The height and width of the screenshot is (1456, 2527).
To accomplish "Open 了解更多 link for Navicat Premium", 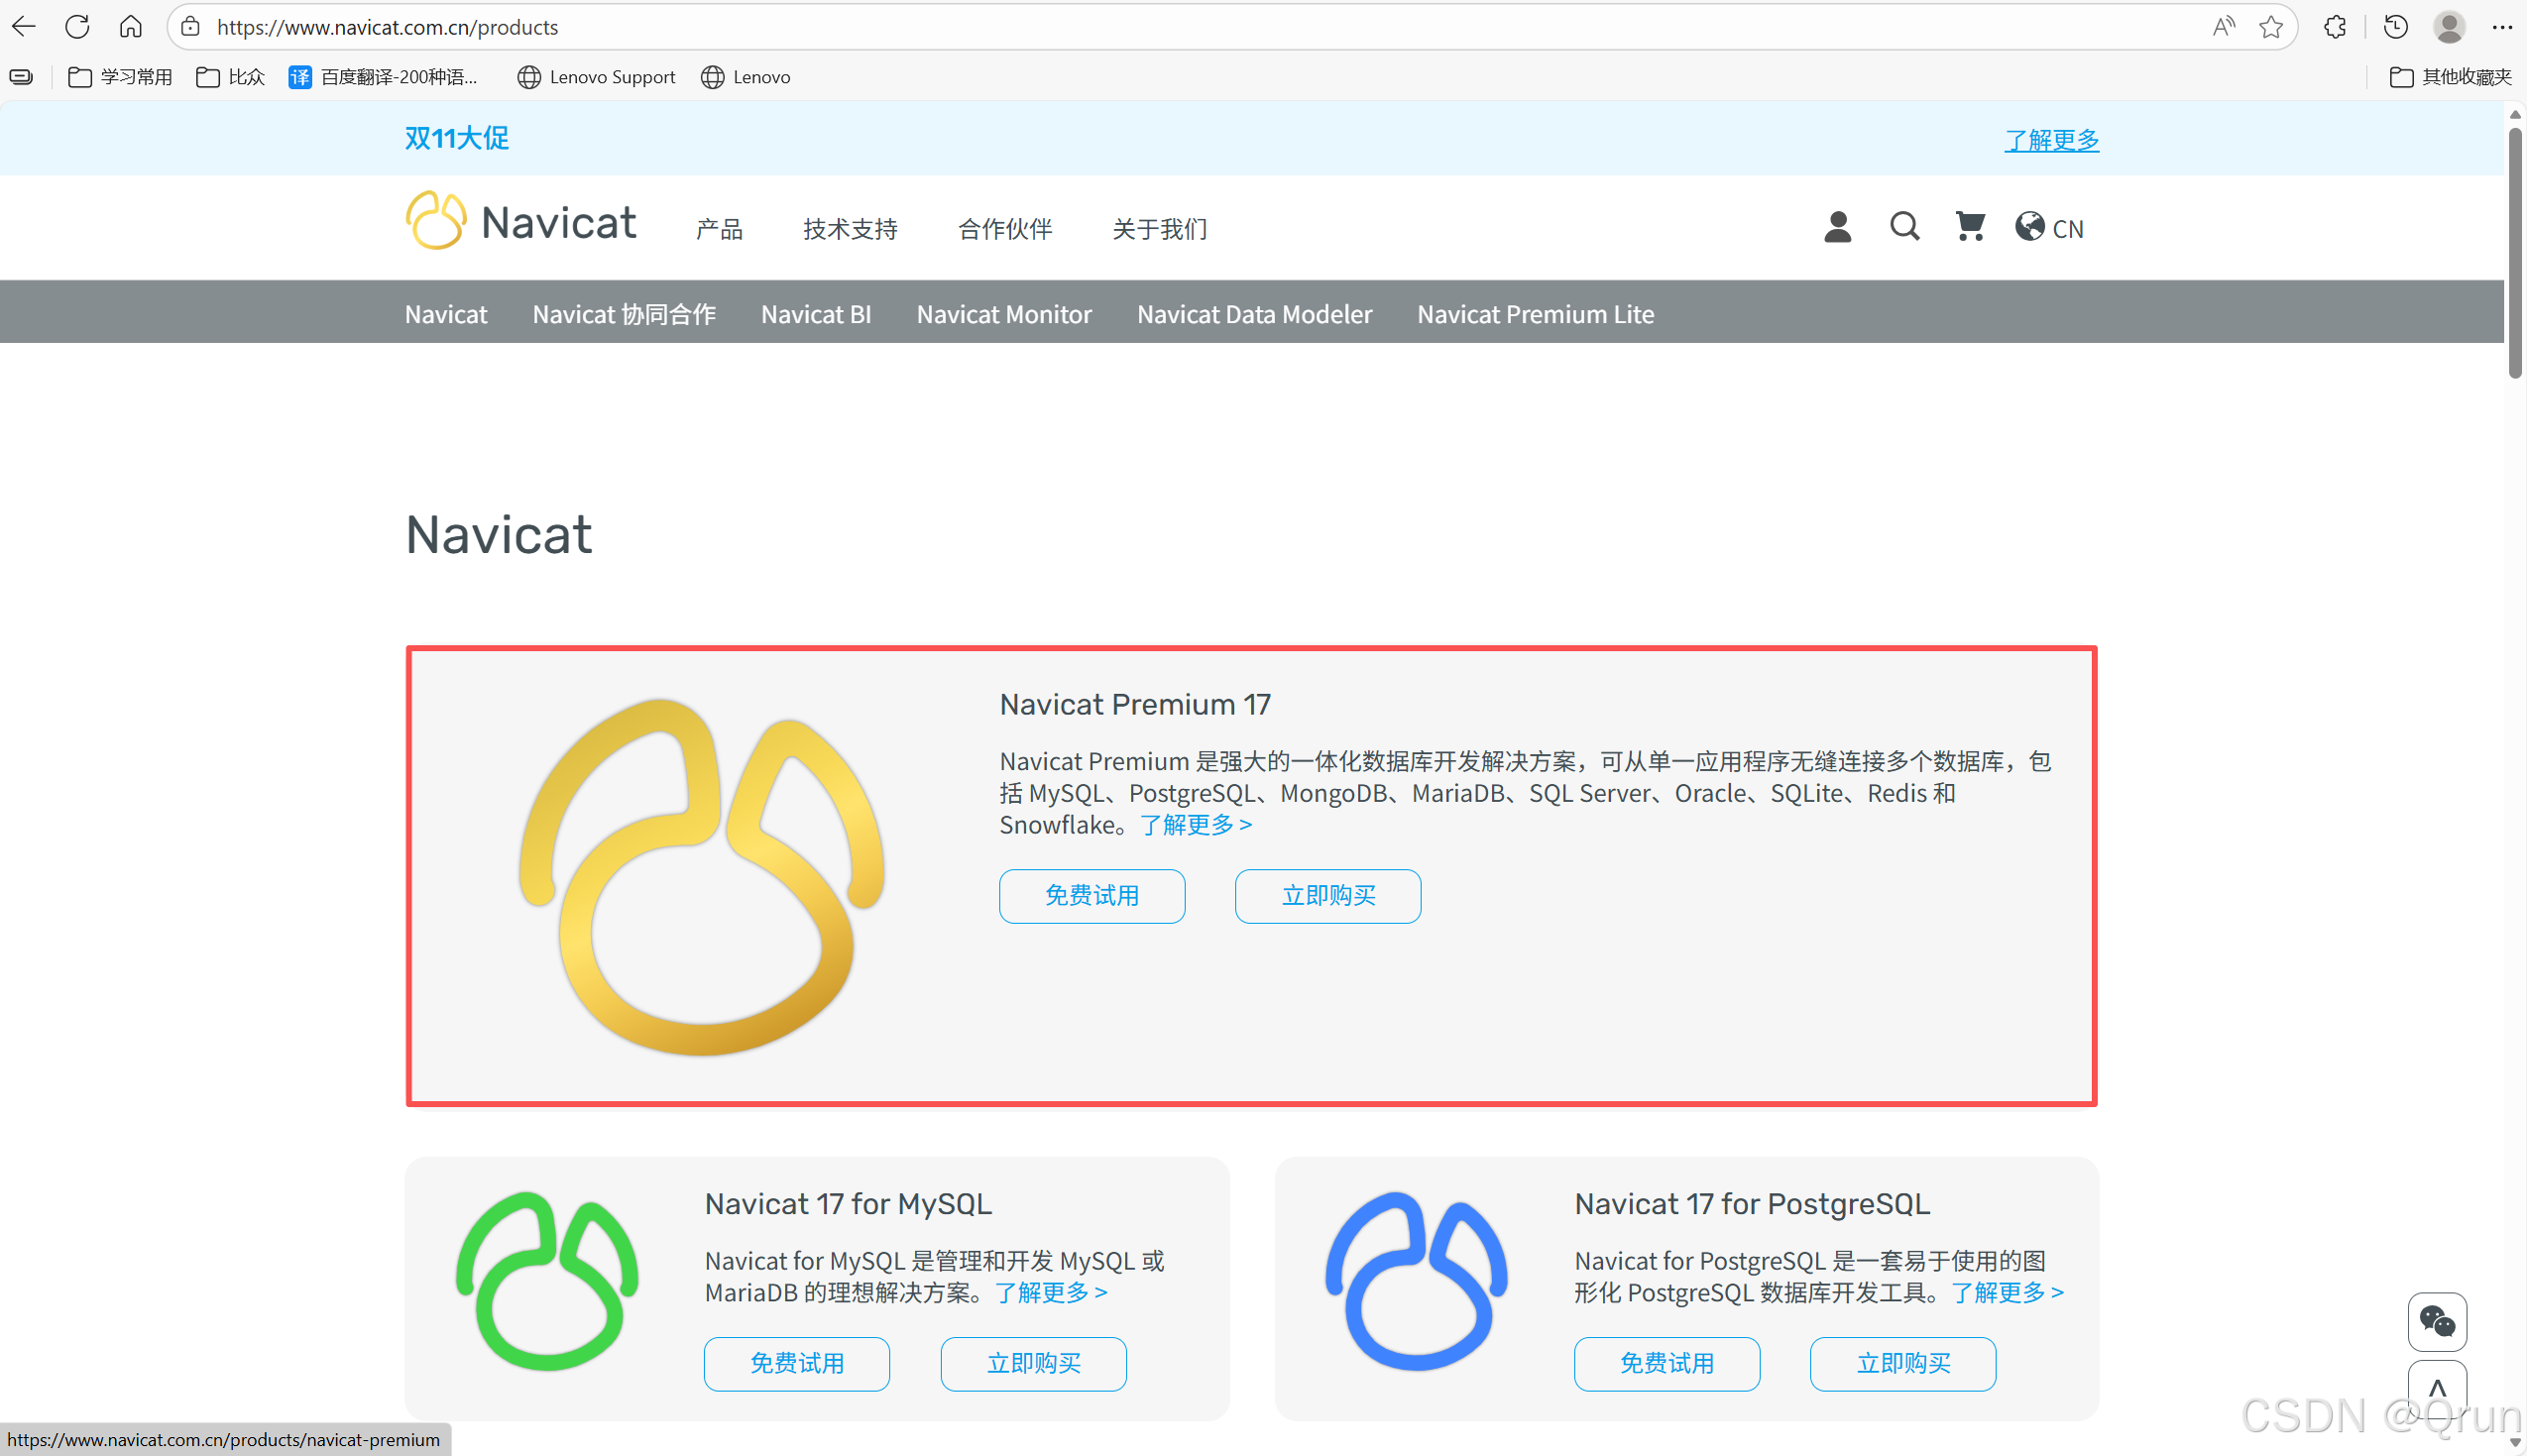I will (1196, 825).
